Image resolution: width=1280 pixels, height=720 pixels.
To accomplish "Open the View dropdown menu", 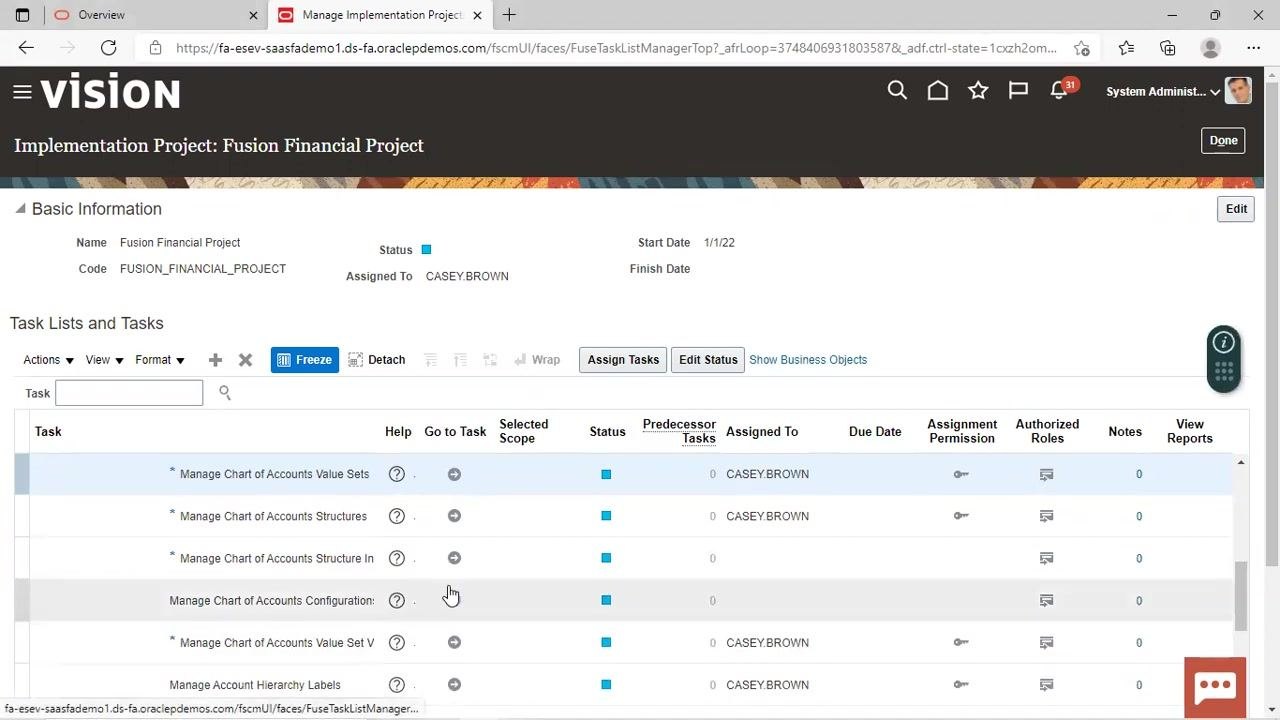I will click(x=104, y=360).
